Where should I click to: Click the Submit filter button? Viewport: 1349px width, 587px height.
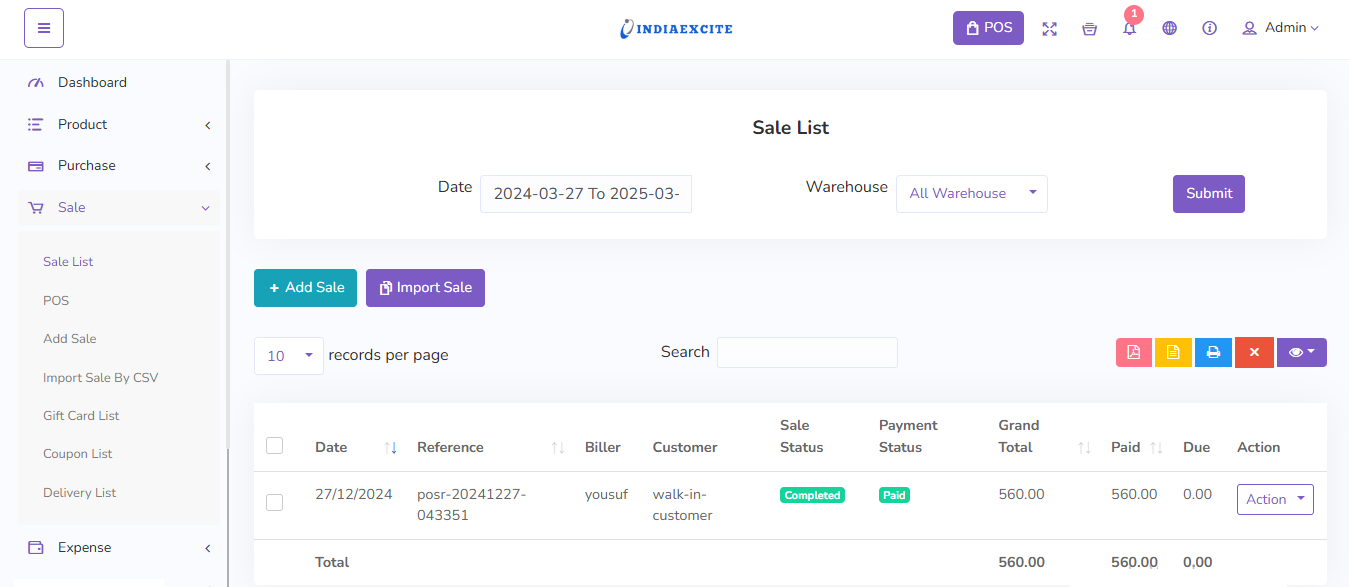coord(1208,194)
